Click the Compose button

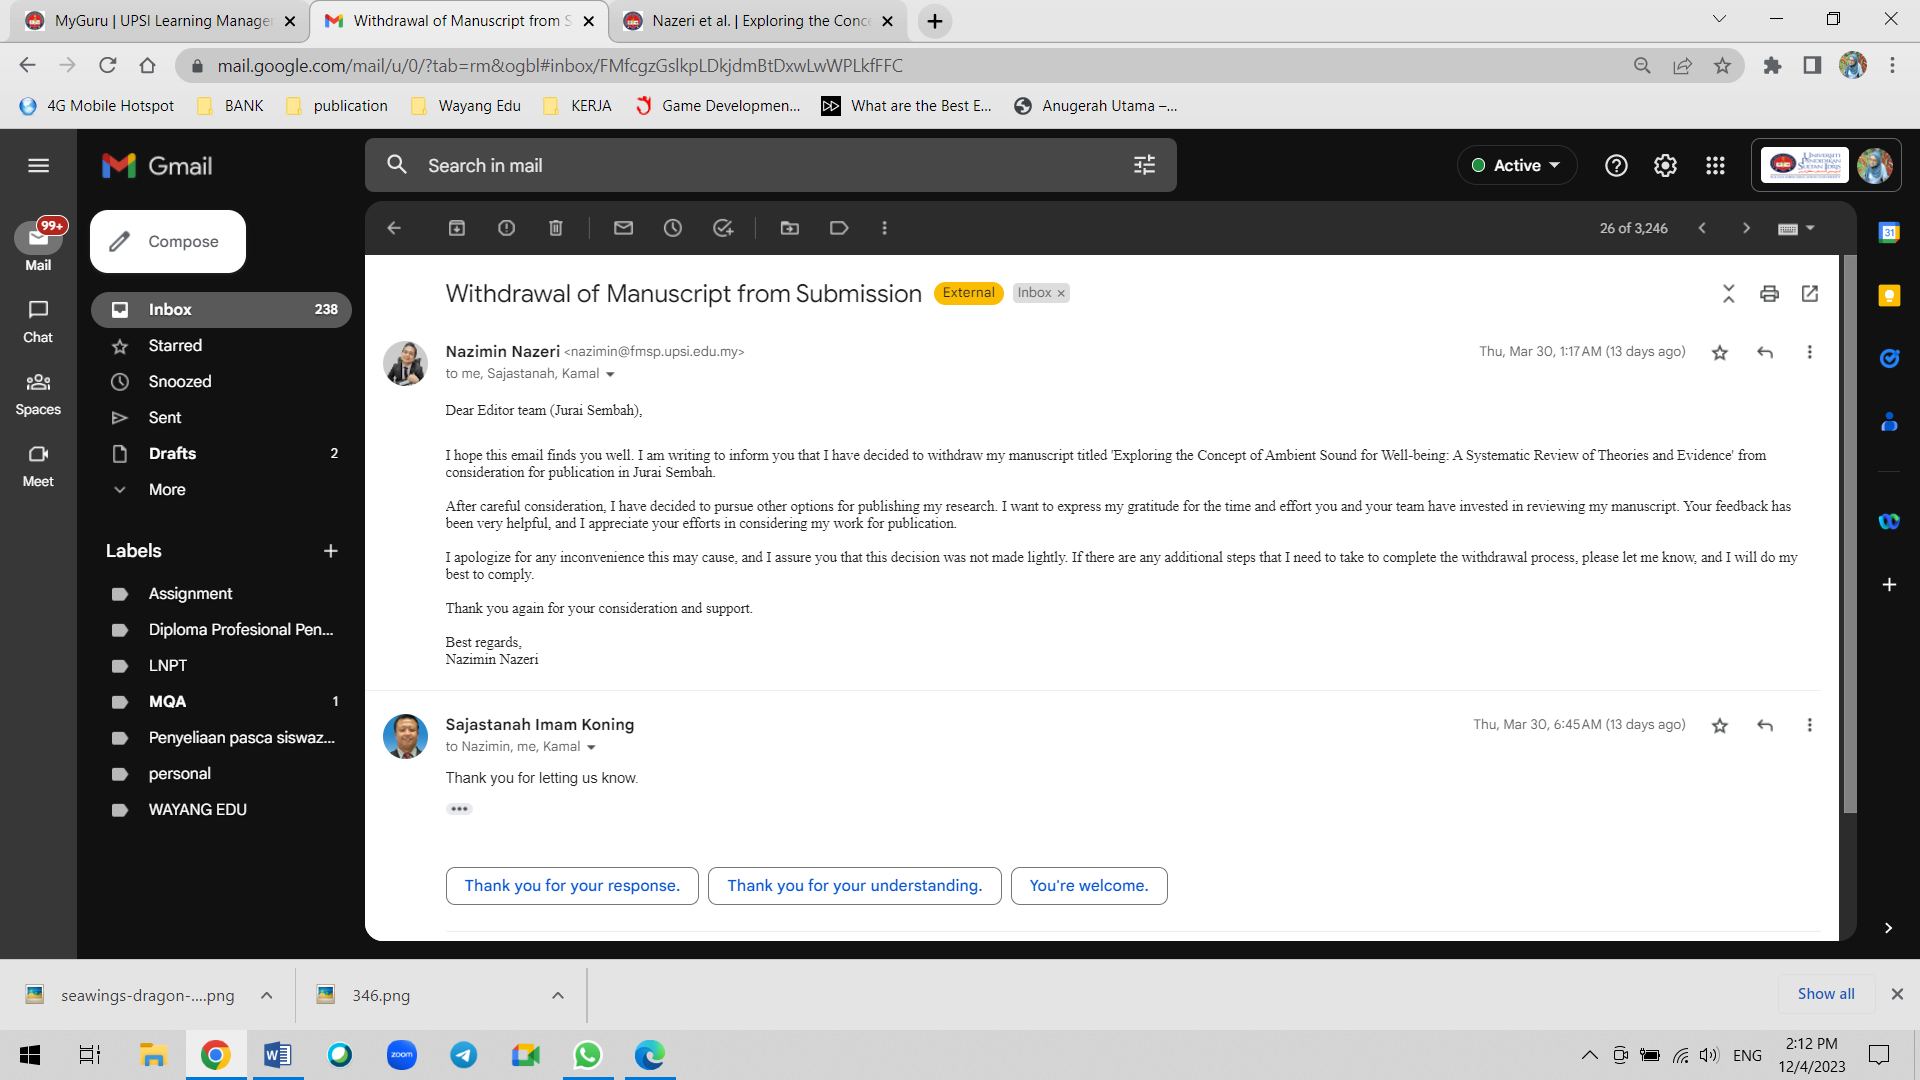click(168, 241)
